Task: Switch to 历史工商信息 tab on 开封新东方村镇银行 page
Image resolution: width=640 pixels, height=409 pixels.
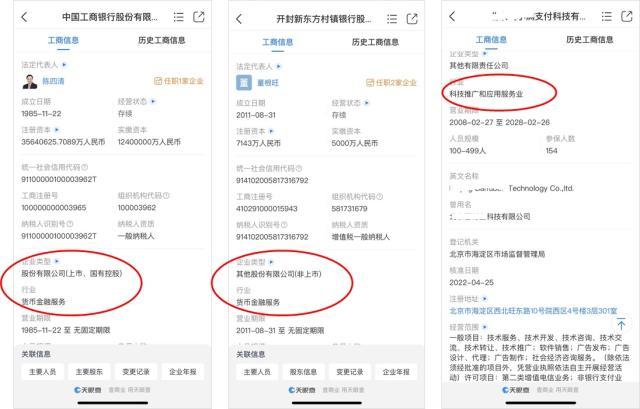Action: pyautogui.click(x=376, y=42)
